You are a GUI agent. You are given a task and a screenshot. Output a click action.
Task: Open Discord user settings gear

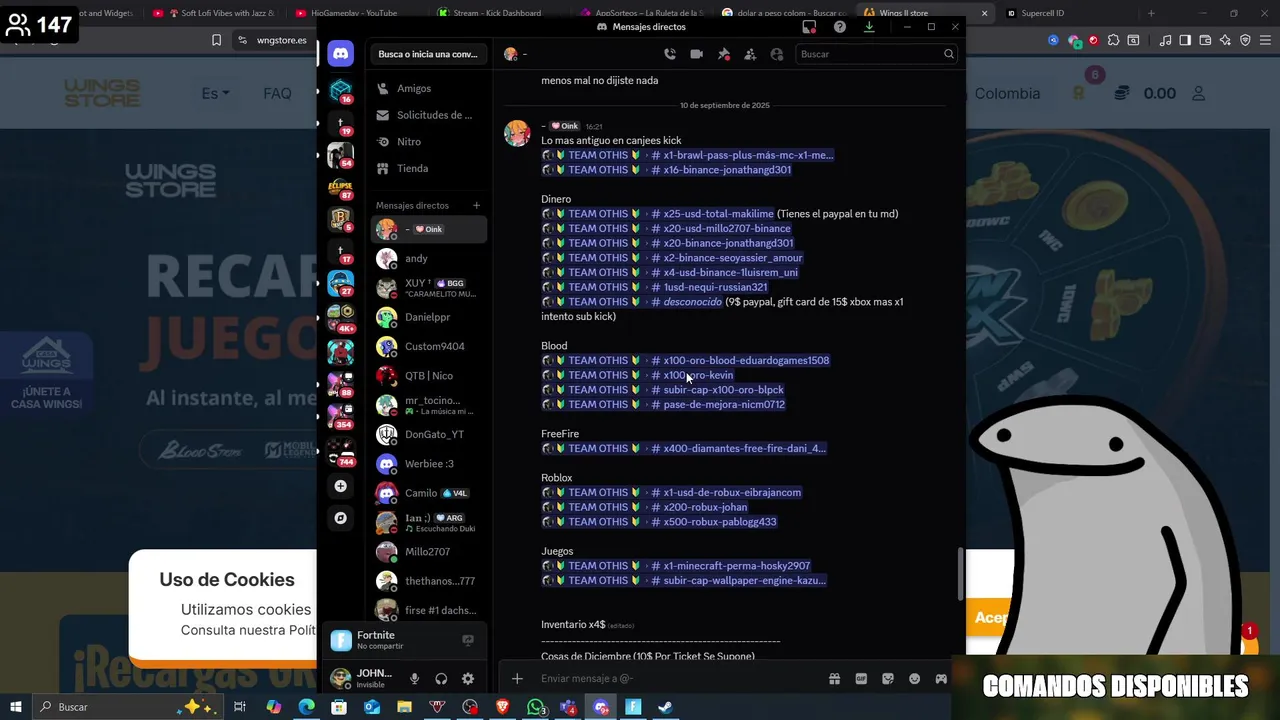coord(468,679)
